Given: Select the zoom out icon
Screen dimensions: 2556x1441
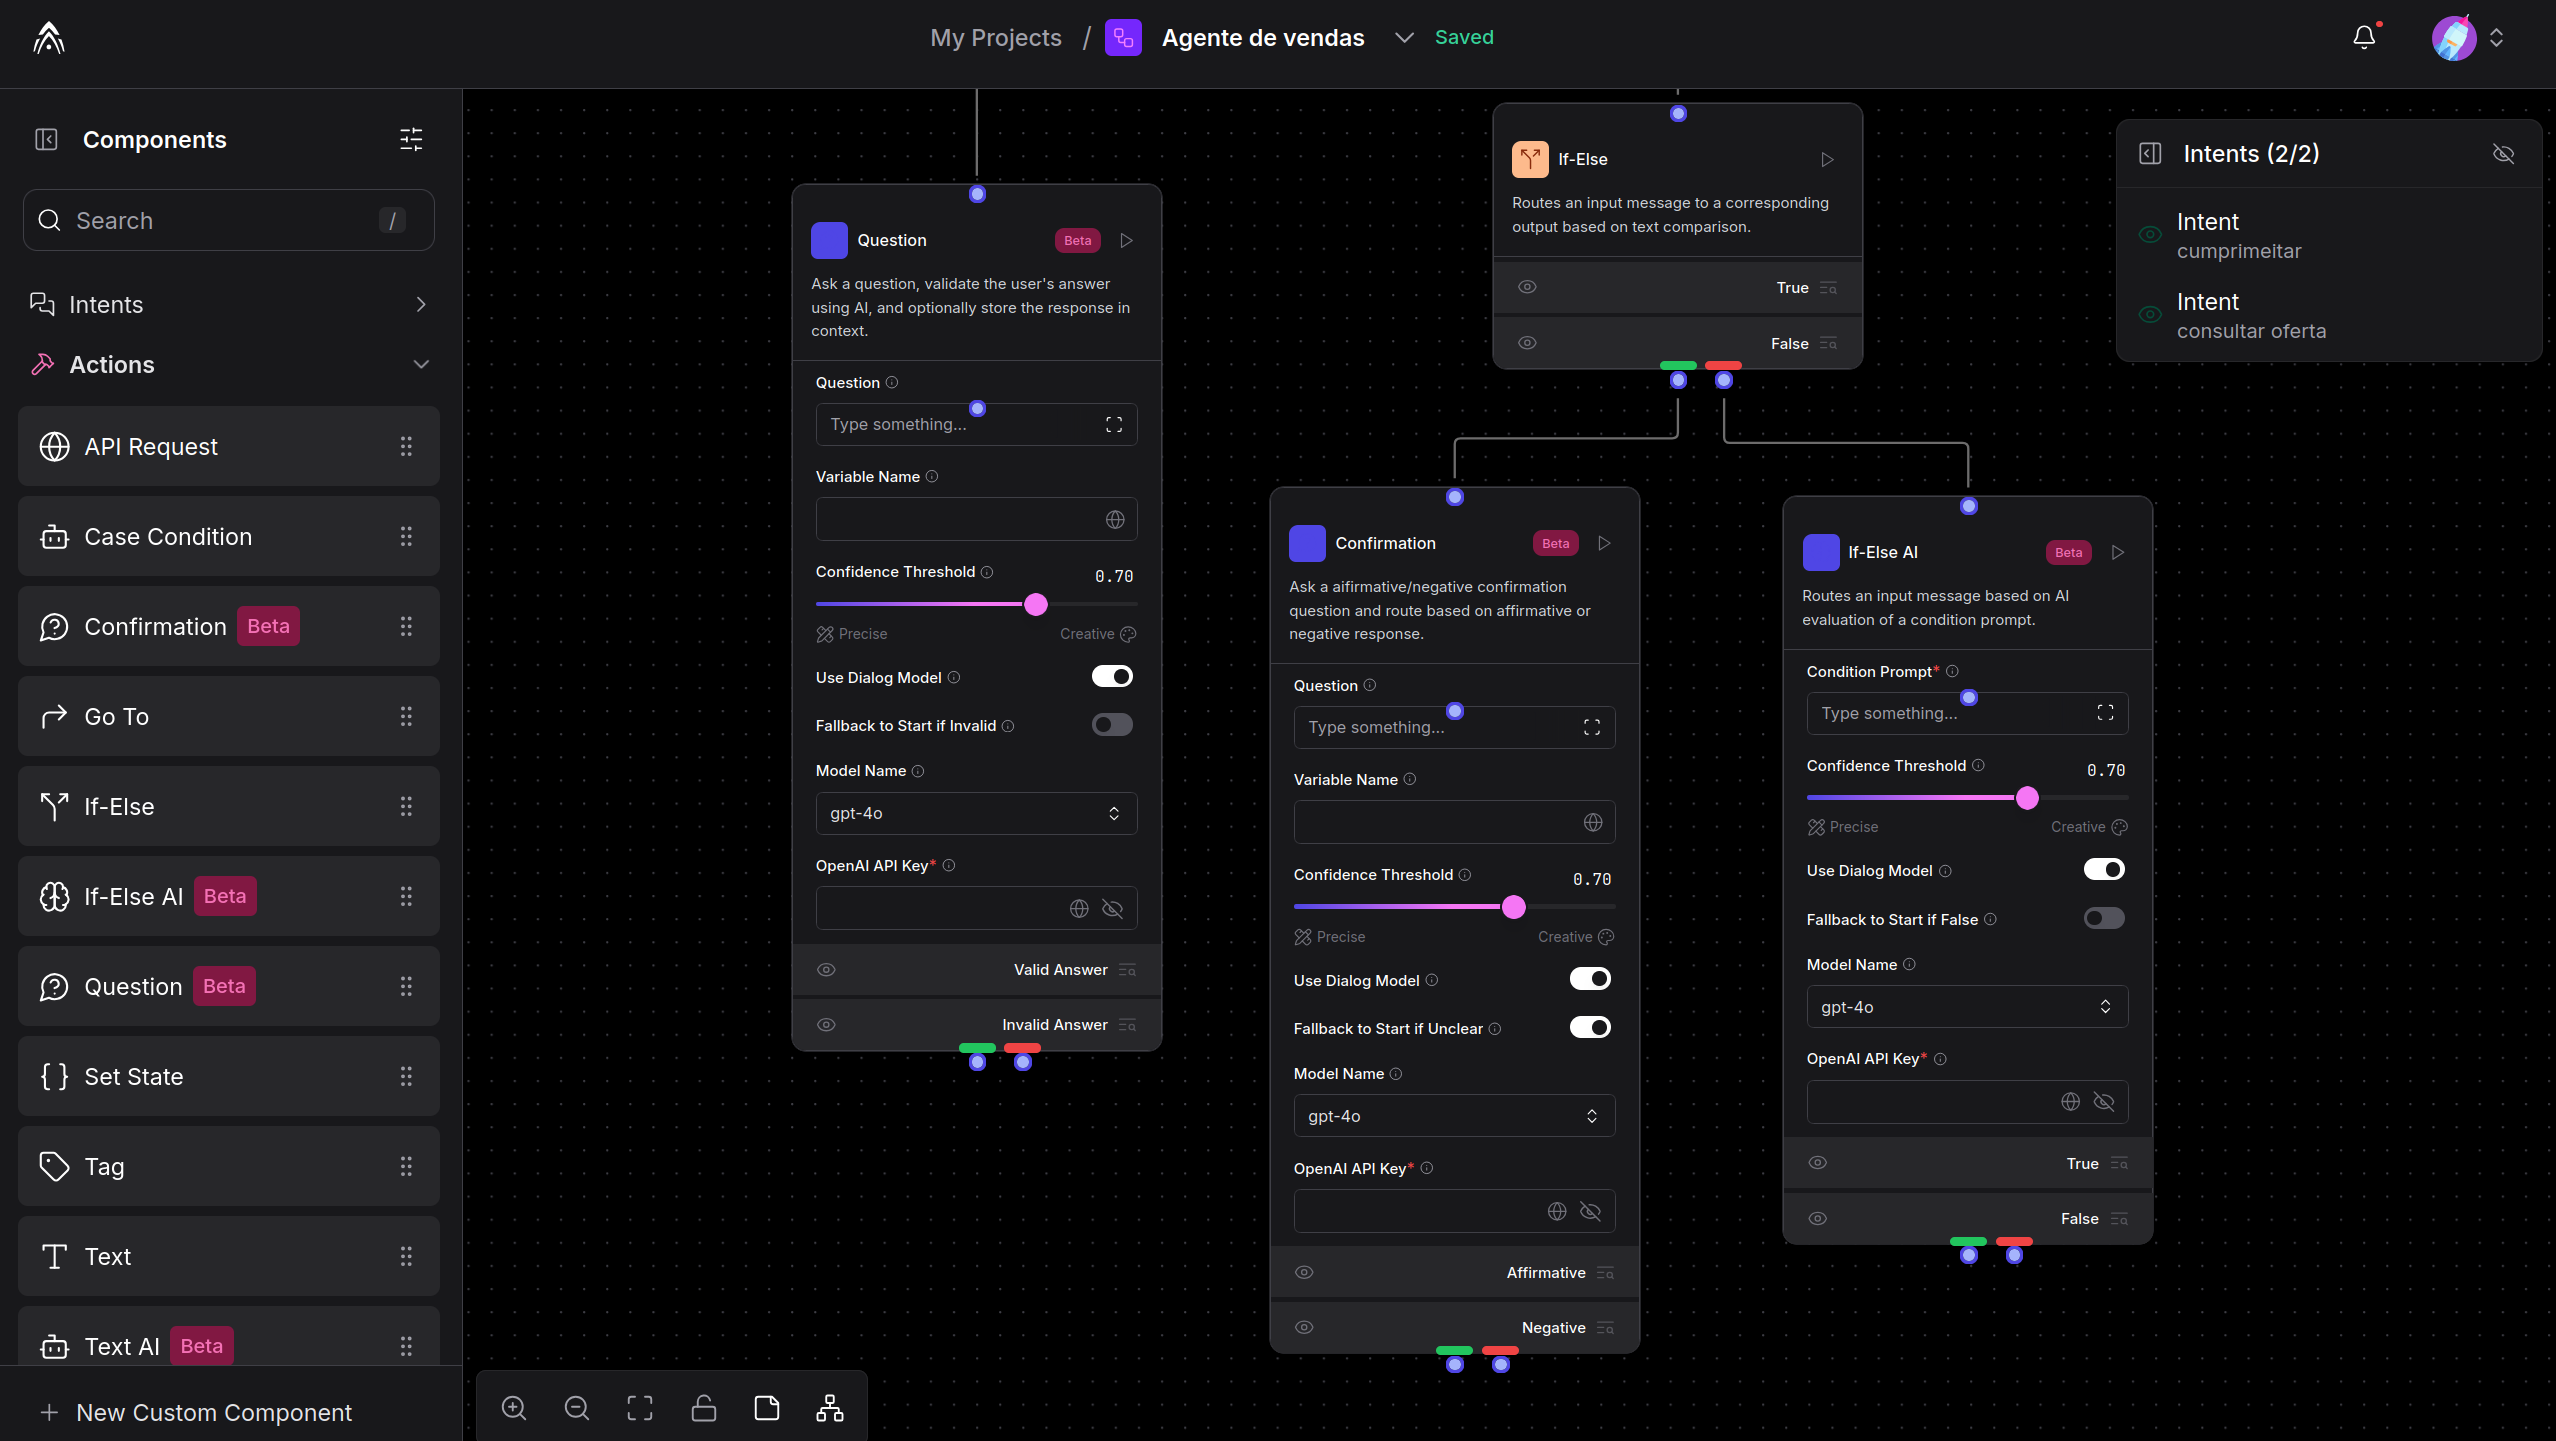Looking at the screenshot, I should point(577,1407).
